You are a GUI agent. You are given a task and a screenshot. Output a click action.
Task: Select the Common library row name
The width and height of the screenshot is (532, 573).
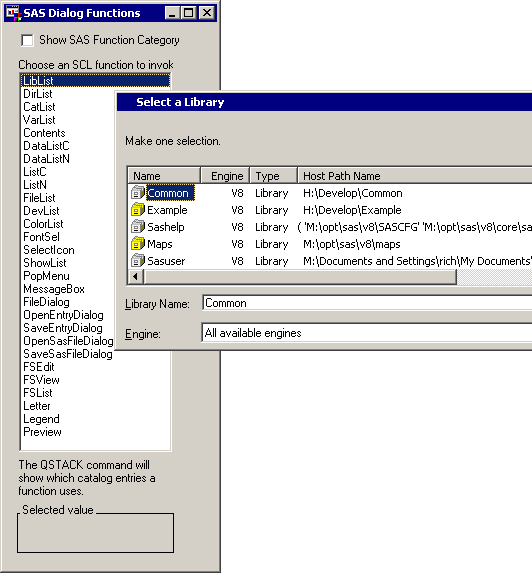pos(170,193)
